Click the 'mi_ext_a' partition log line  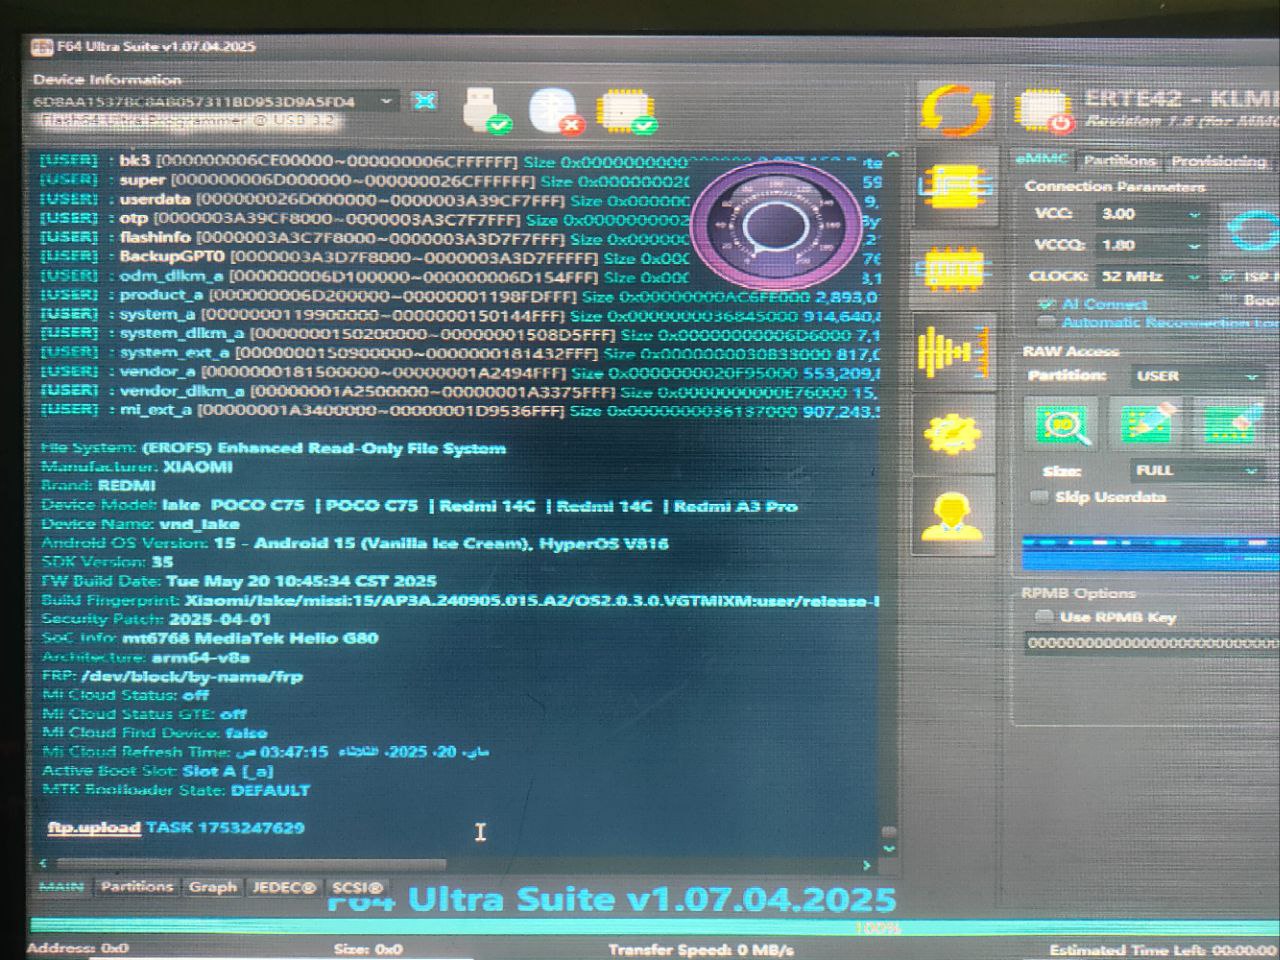tap(460, 410)
